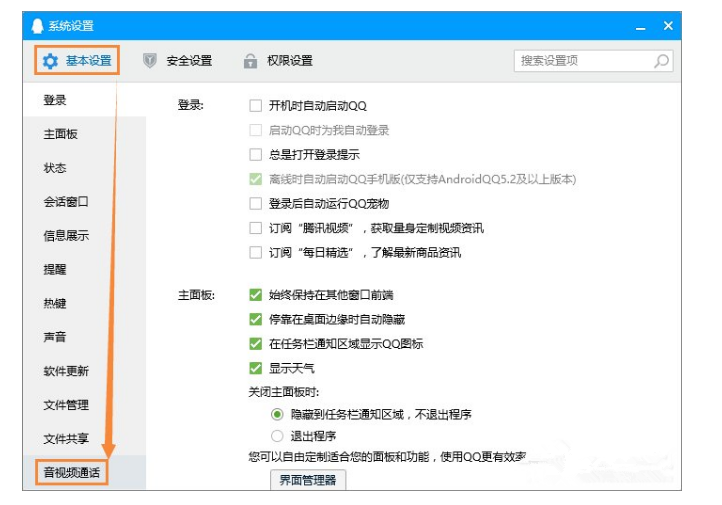Select 热键 in left sidebar
The image size is (722, 505).
click(x=55, y=303)
